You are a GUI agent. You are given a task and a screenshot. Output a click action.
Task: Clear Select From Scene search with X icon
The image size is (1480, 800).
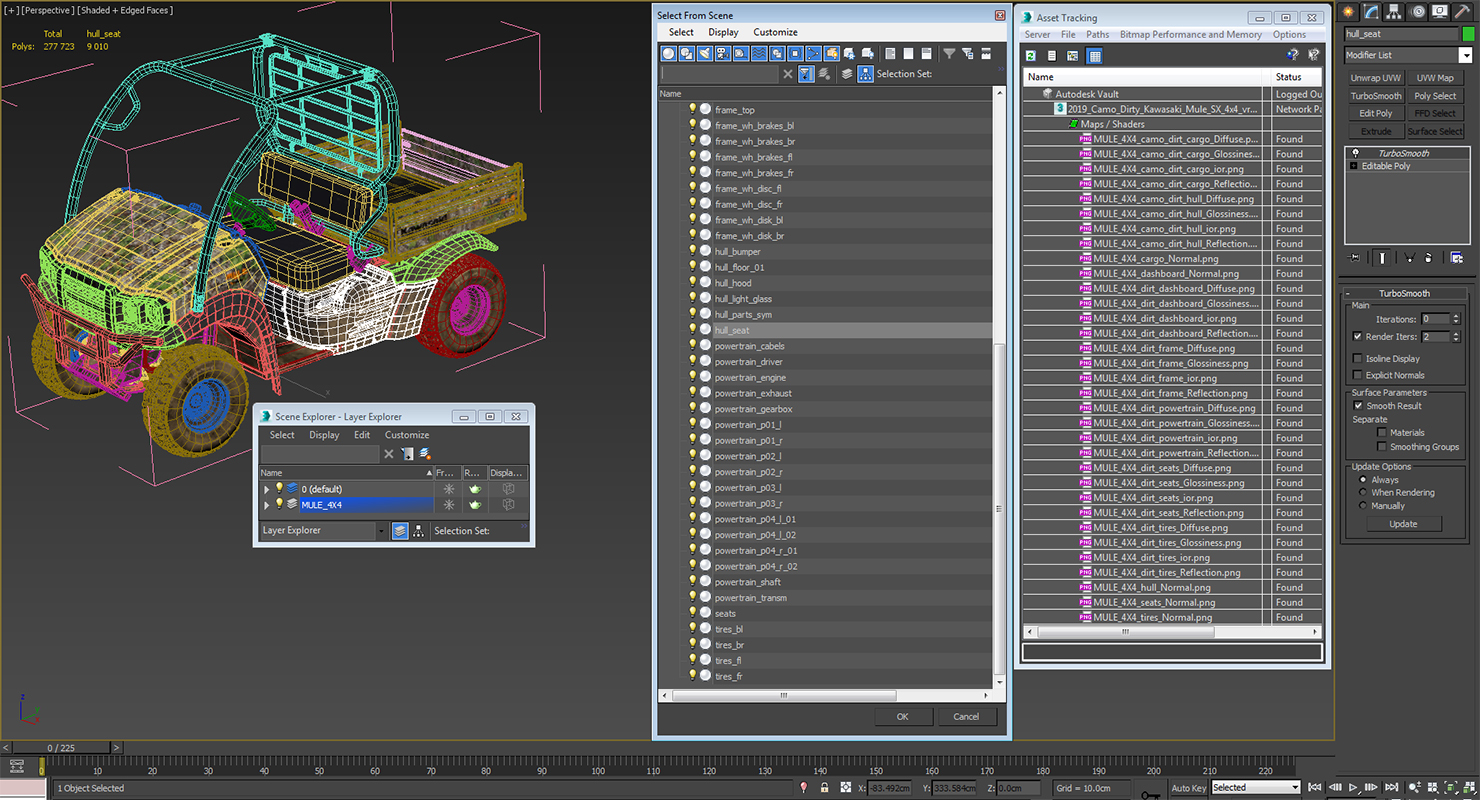788,74
